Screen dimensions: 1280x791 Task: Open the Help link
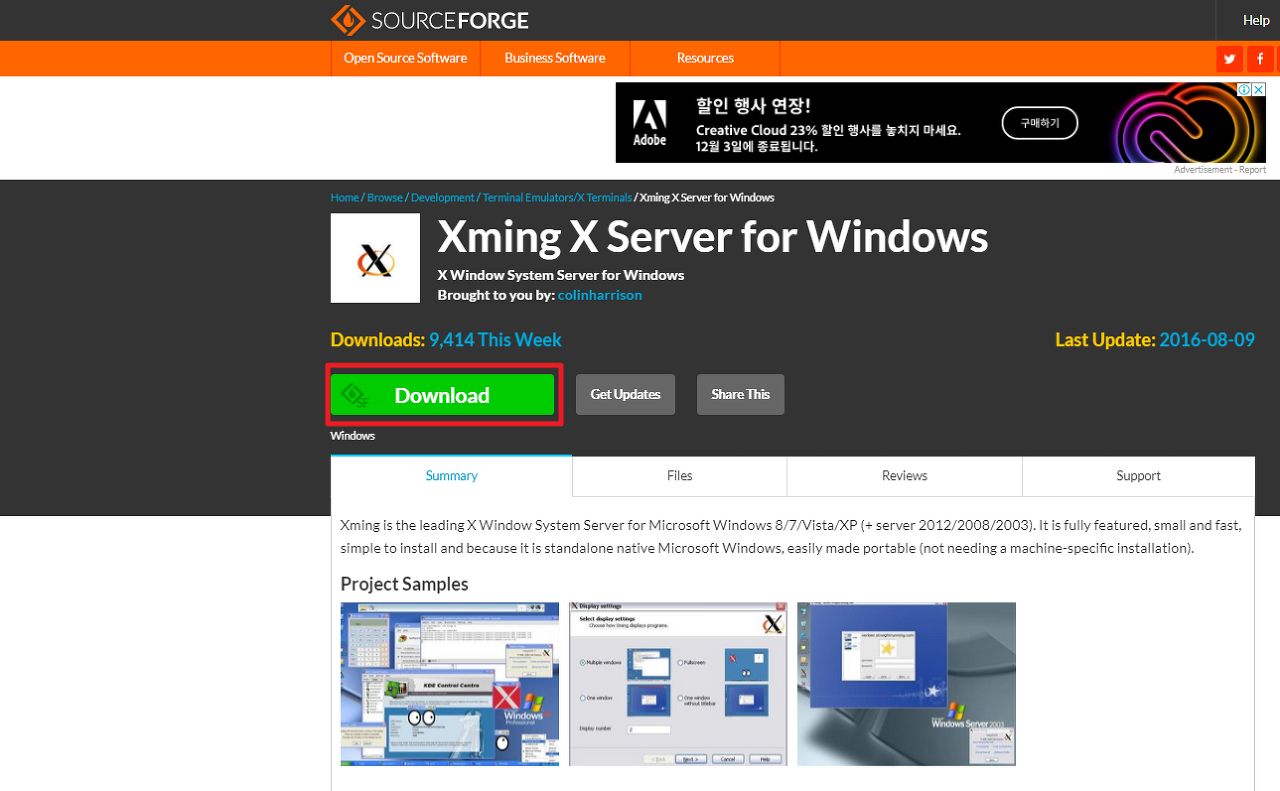pyautogui.click(x=1256, y=20)
